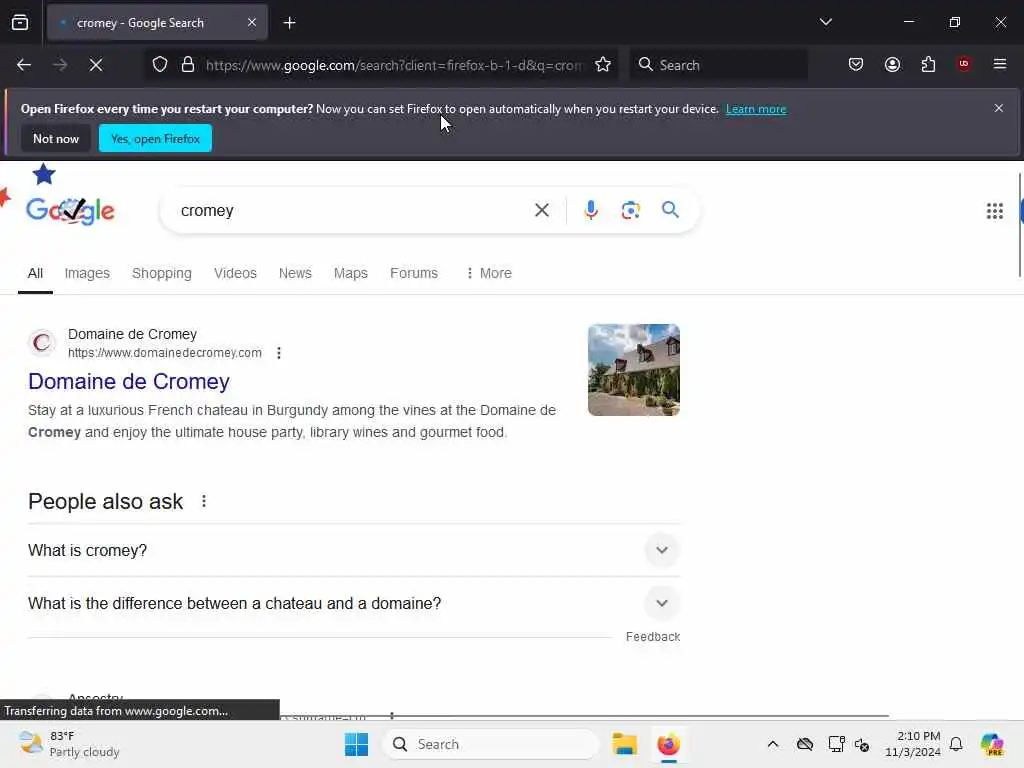The height and width of the screenshot is (768, 1024).
Task: Open Firefox recent browsing (Firefox View) icon
Action: (x=20, y=23)
